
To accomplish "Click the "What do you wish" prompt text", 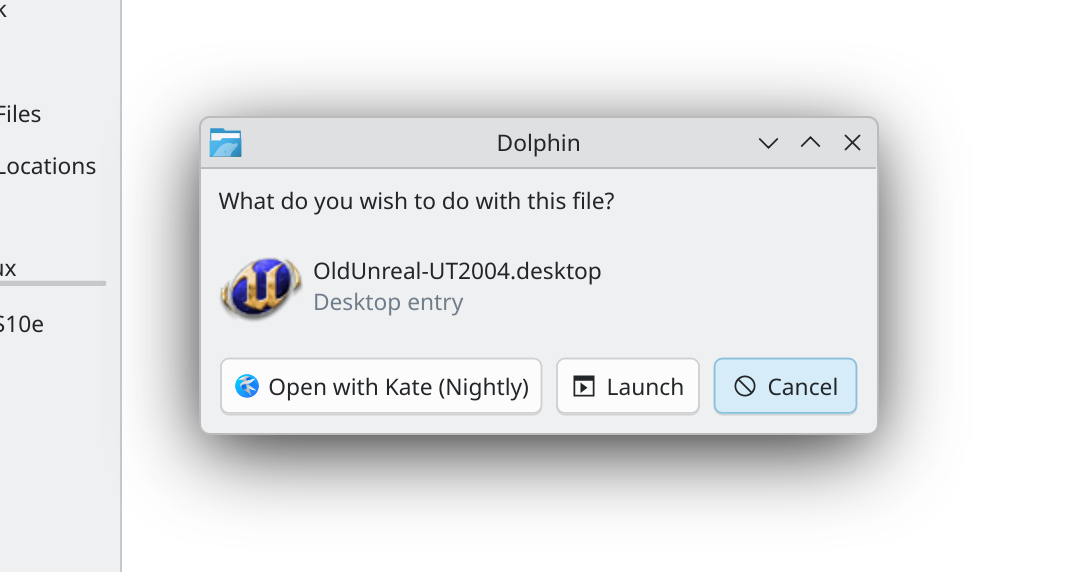I will (x=416, y=201).
